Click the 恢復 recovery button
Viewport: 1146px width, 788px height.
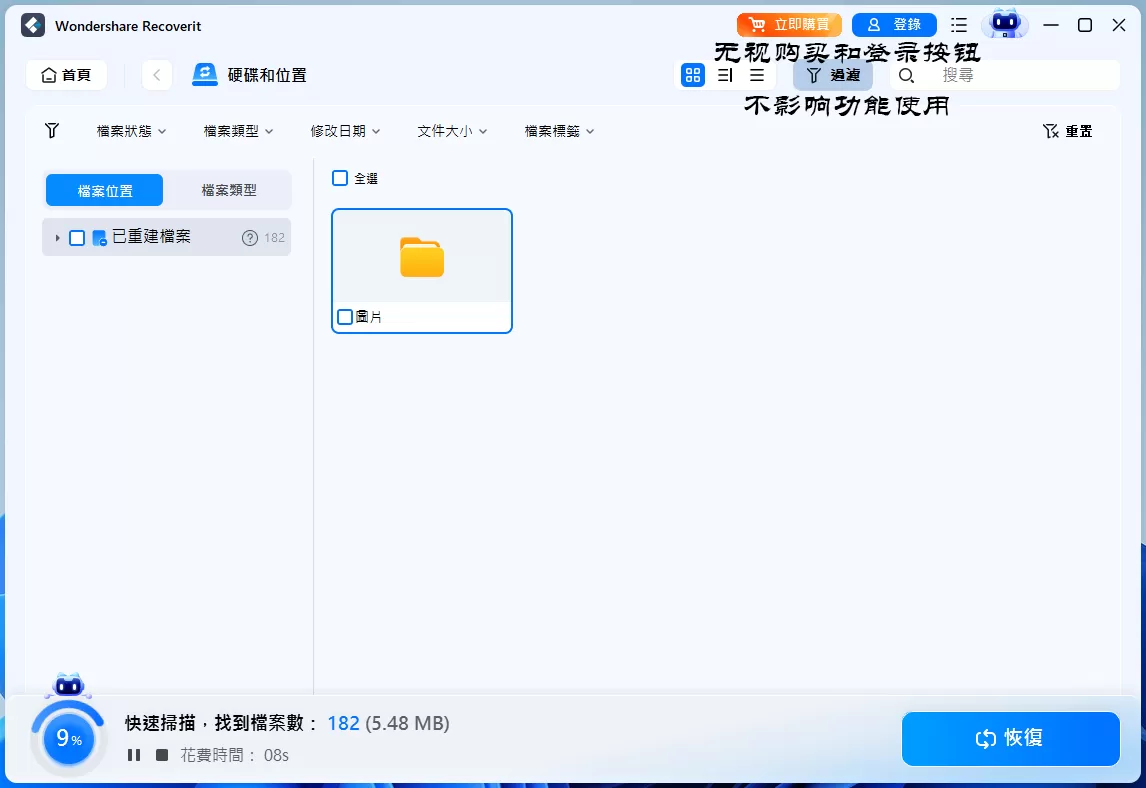tap(1010, 738)
